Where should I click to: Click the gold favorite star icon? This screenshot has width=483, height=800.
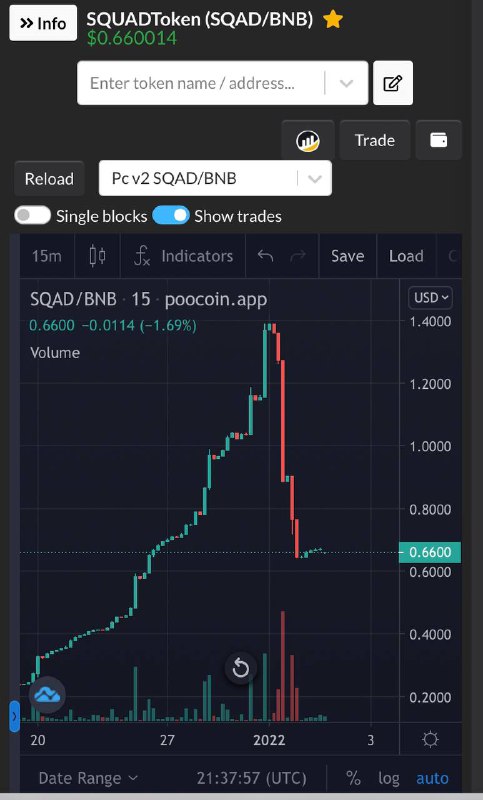(333, 19)
